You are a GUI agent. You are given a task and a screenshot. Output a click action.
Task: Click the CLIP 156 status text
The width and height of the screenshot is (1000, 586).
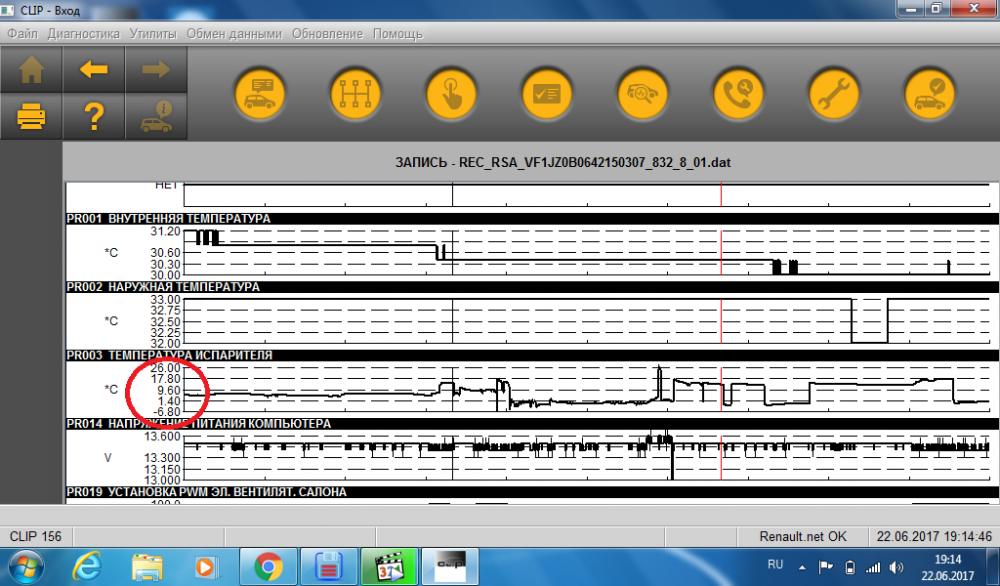(36, 536)
